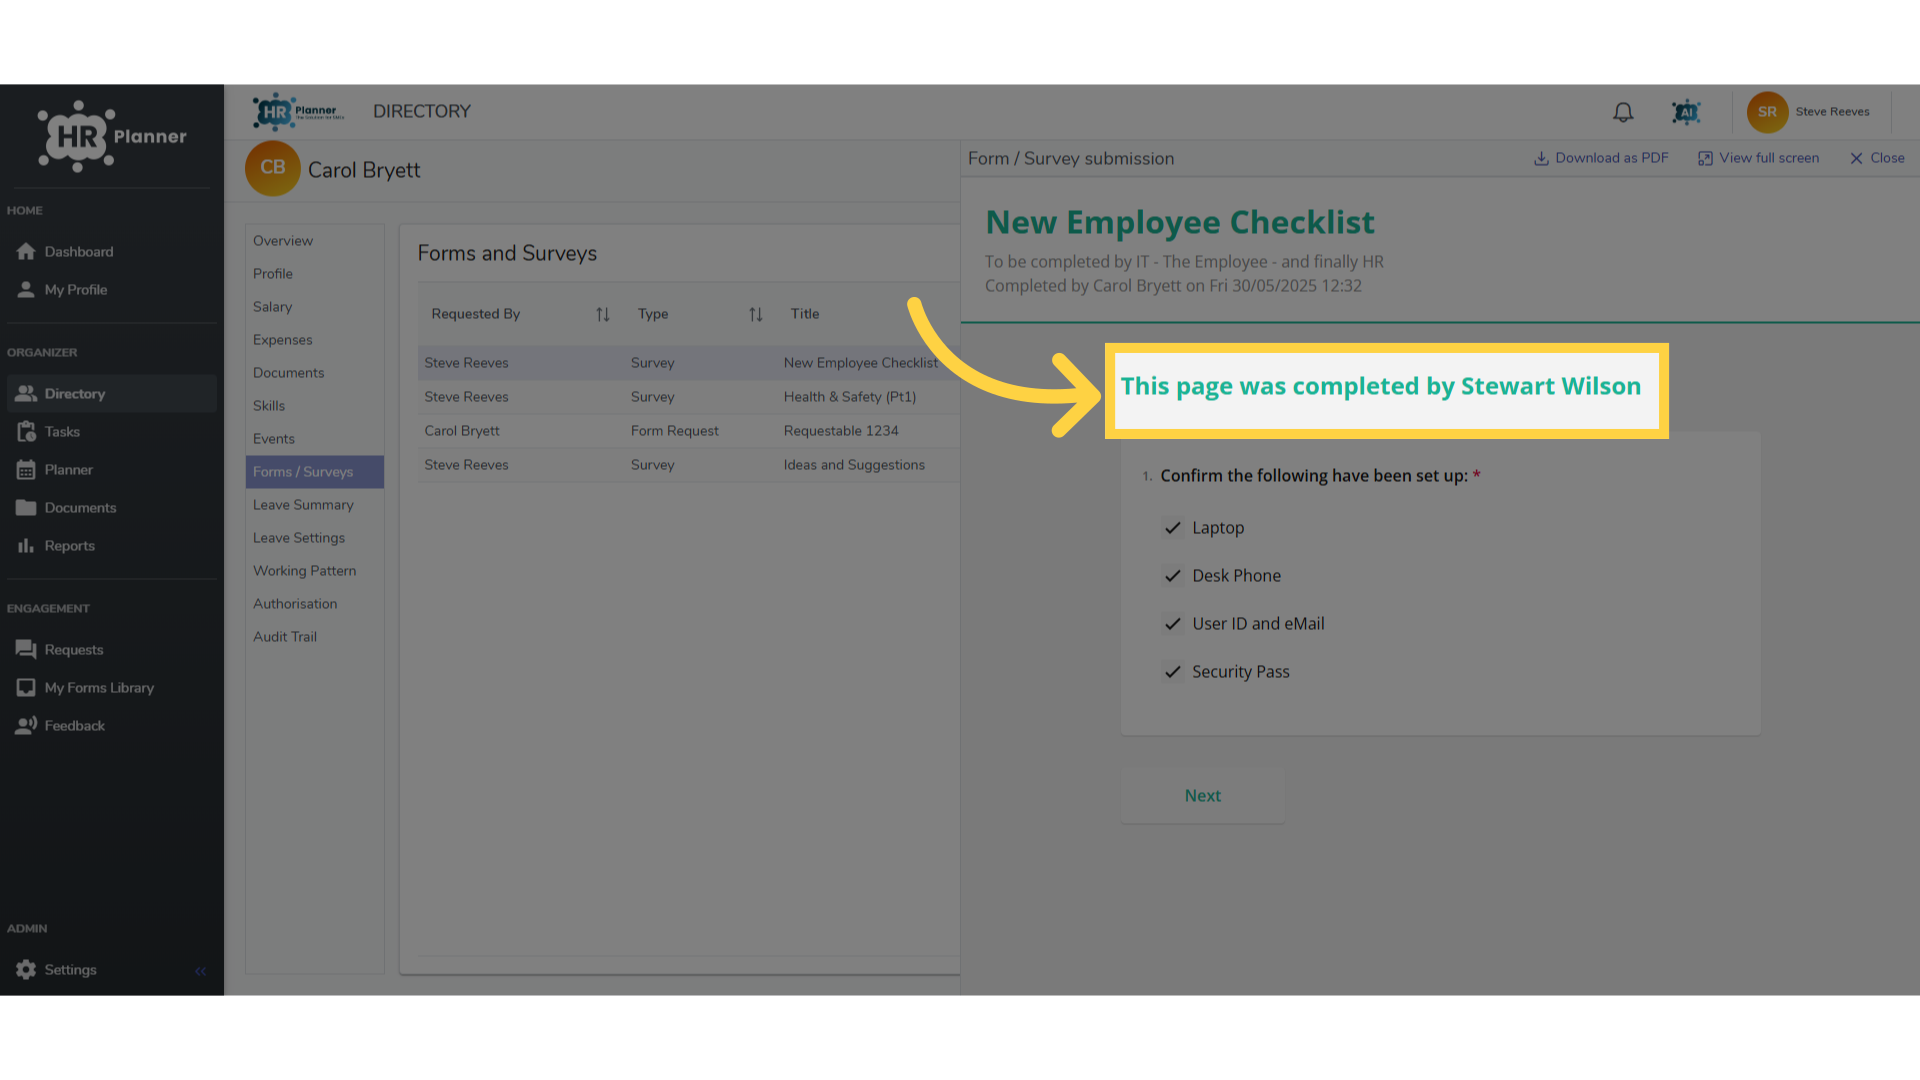Click the Directory people icon

pyautogui.click(x=26, y=393)
